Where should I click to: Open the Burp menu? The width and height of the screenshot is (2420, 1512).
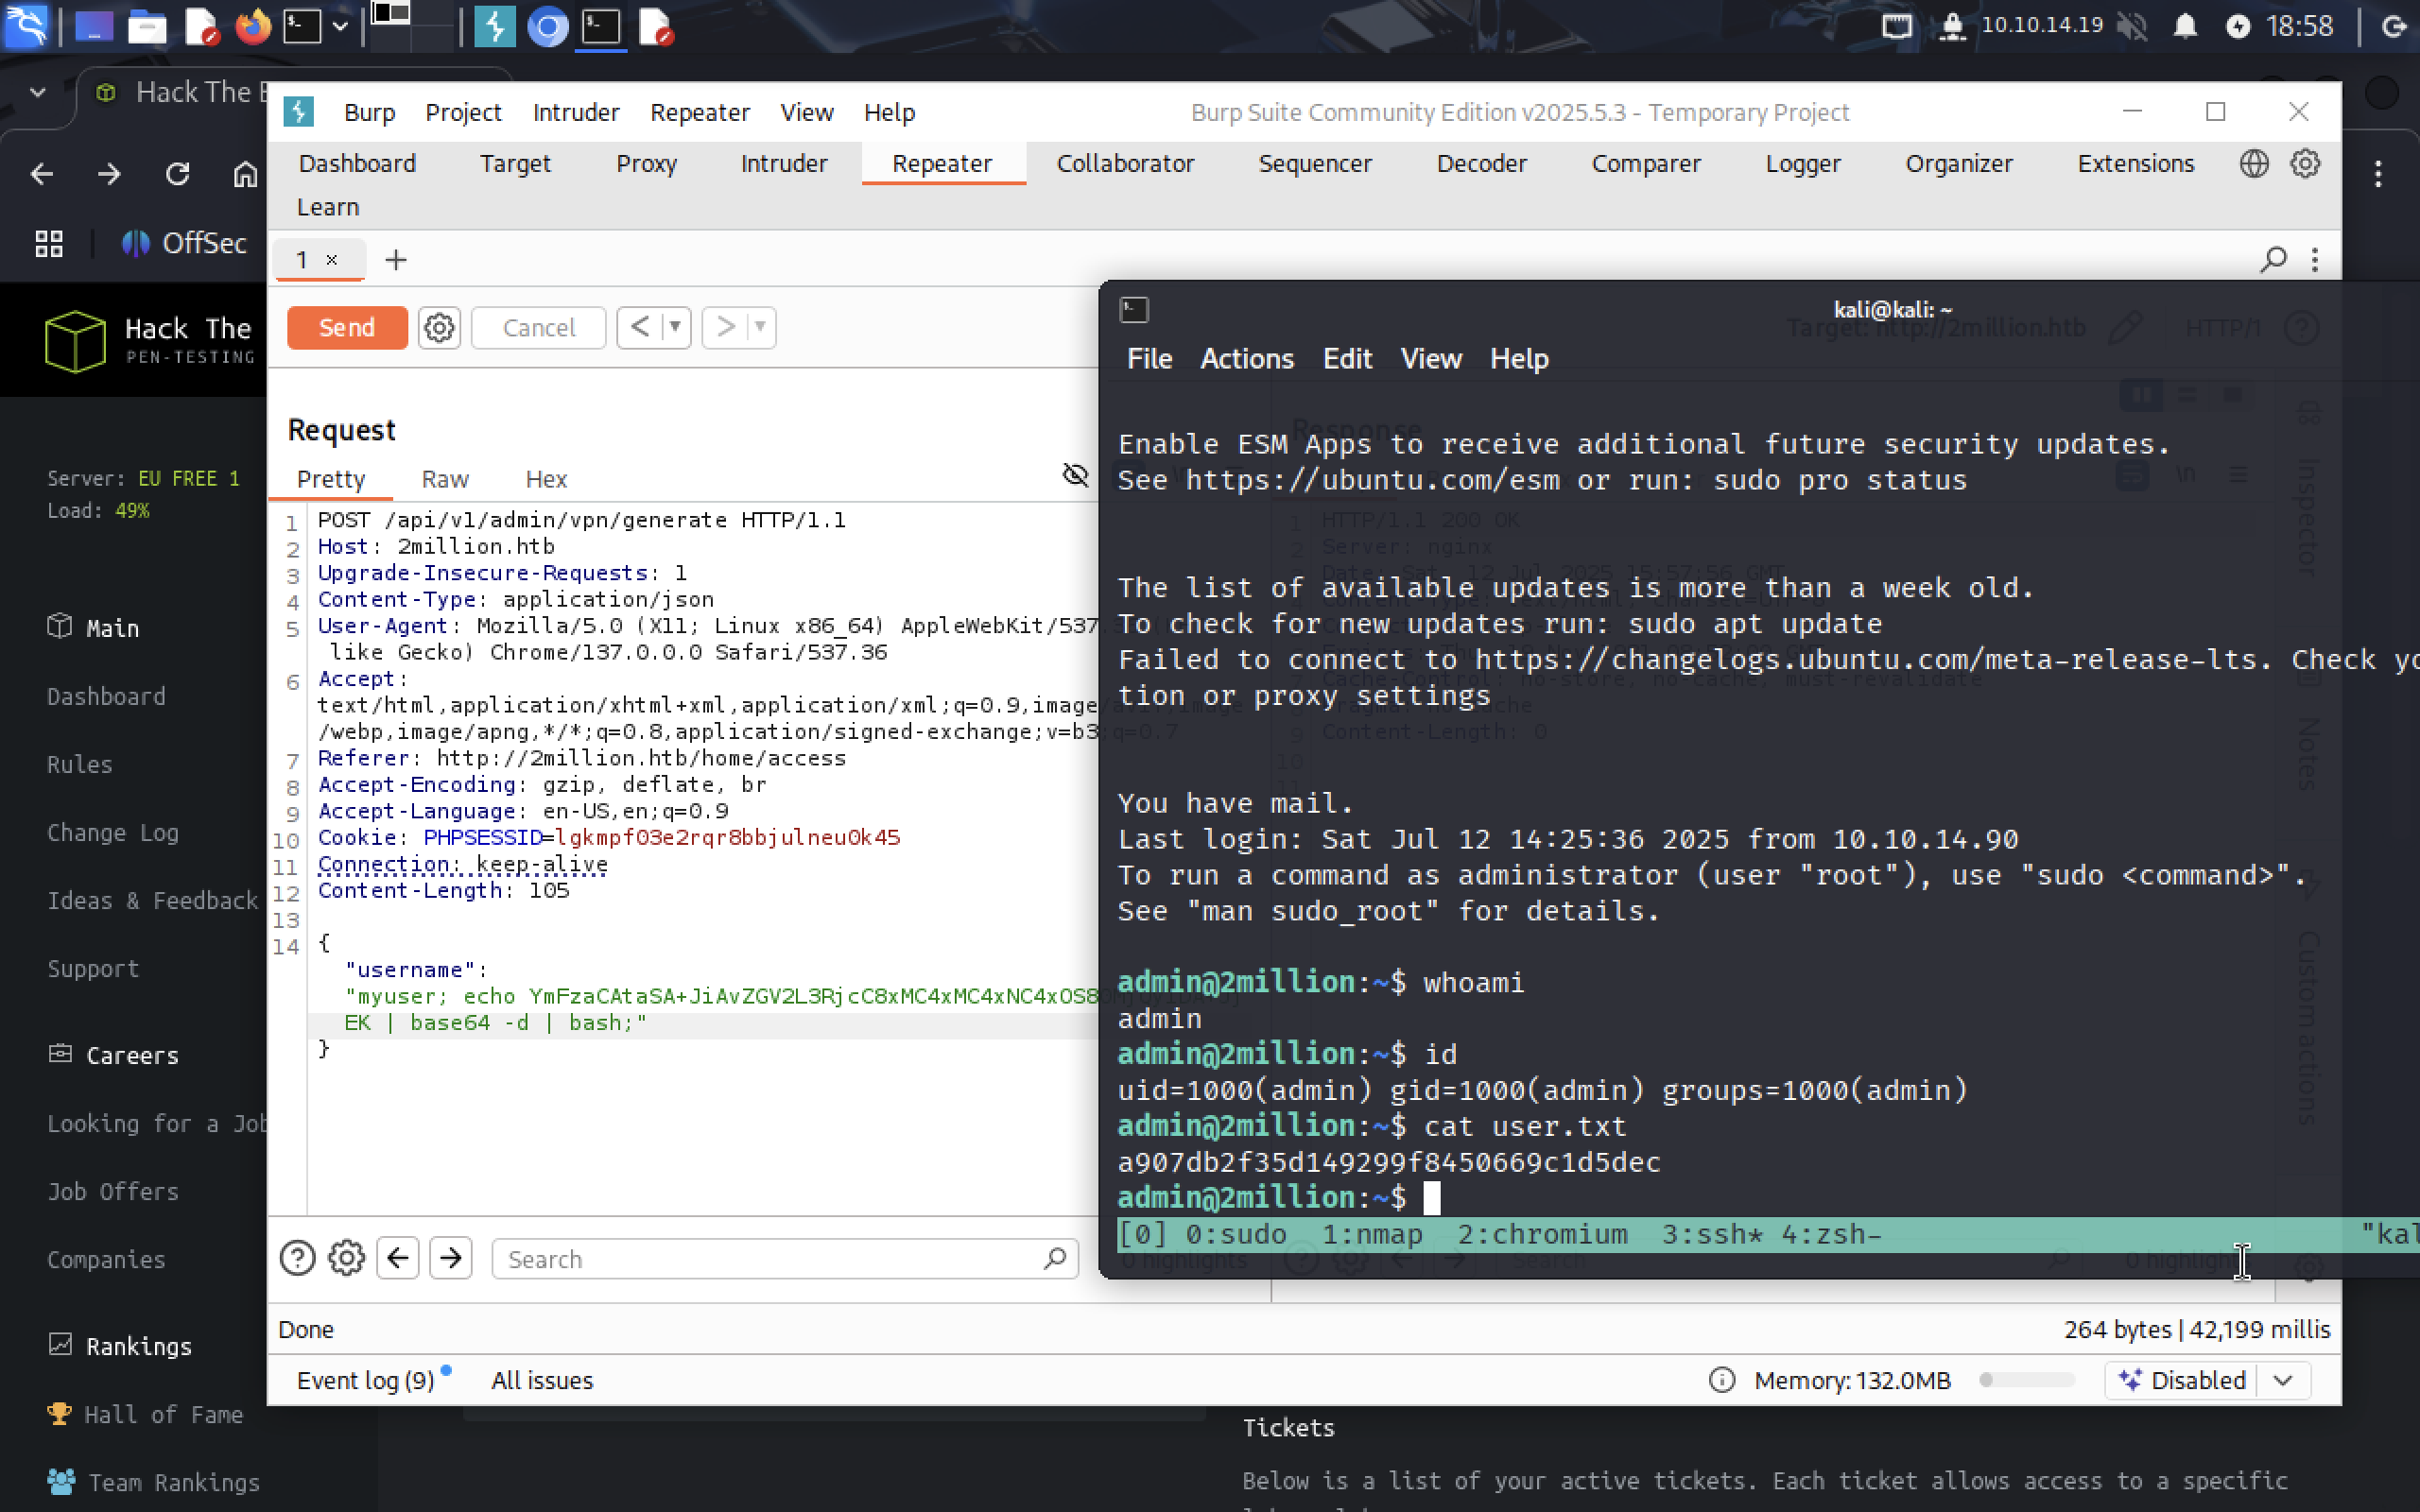pyautogui.click(x=369, y=112)
